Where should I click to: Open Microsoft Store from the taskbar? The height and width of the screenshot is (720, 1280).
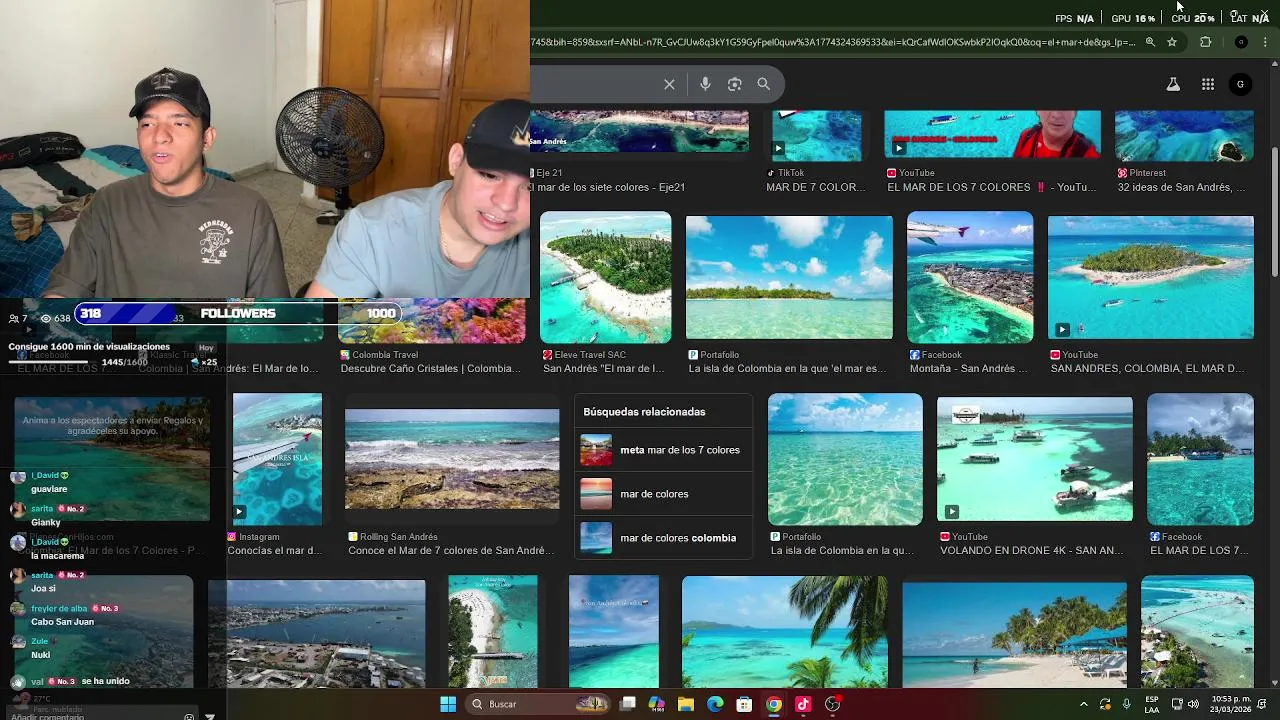pyautogui.click(x=744, y=704)
